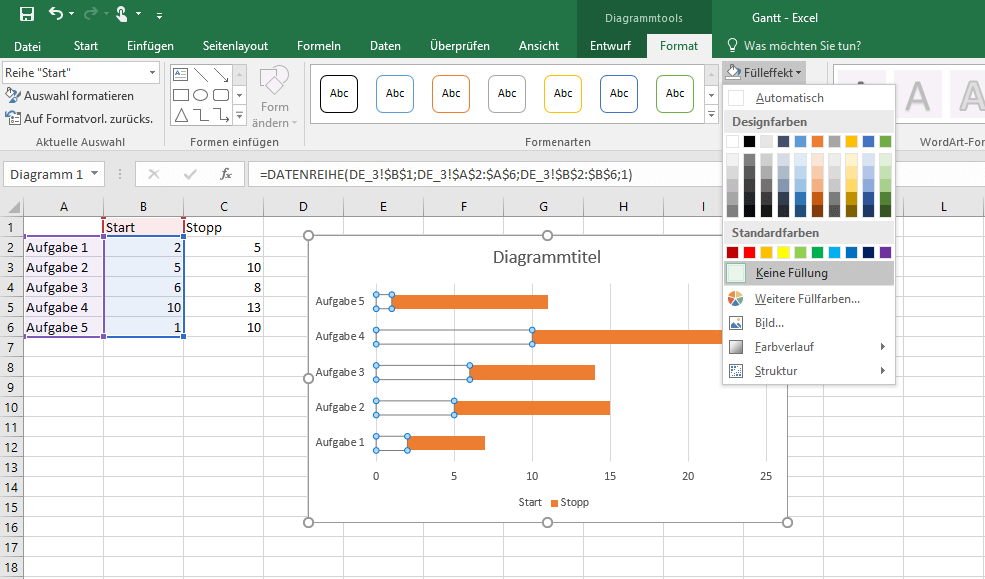This screenshot has height=579, width=985.
Task: Choose Bild... fill option
Action: [x=808, y=323]
